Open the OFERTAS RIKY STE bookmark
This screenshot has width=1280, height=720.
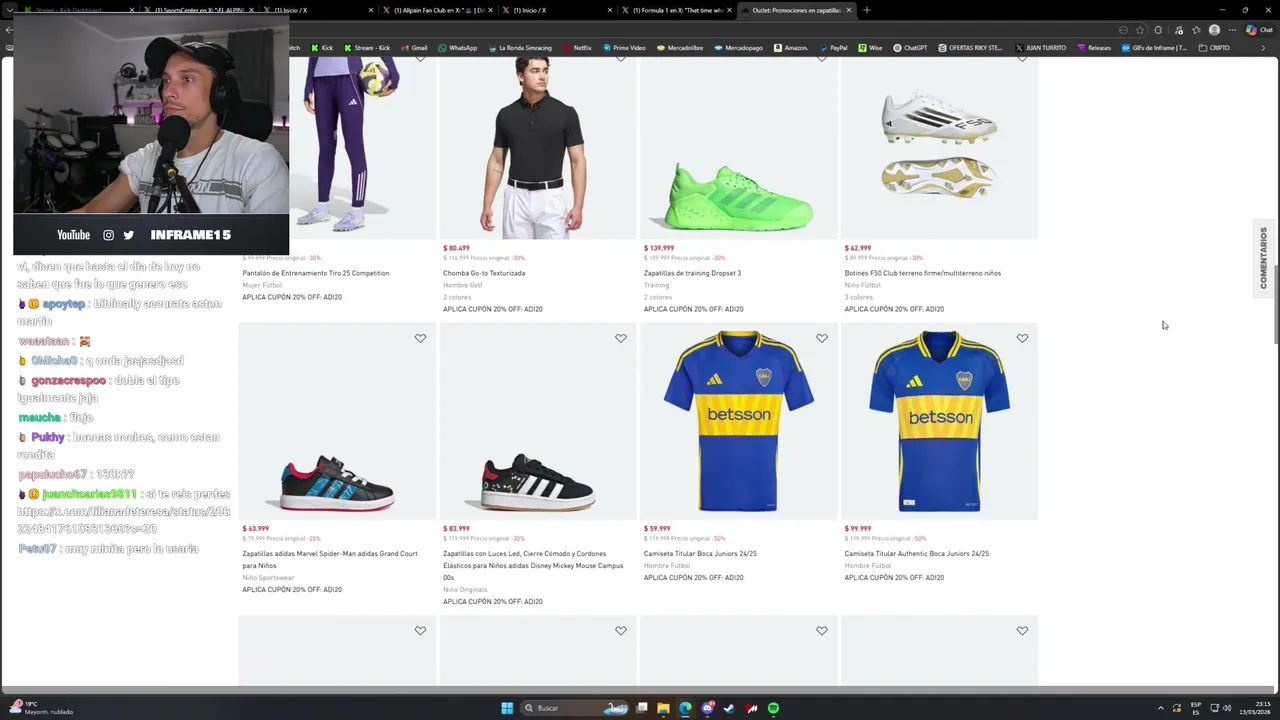point(970,48)
